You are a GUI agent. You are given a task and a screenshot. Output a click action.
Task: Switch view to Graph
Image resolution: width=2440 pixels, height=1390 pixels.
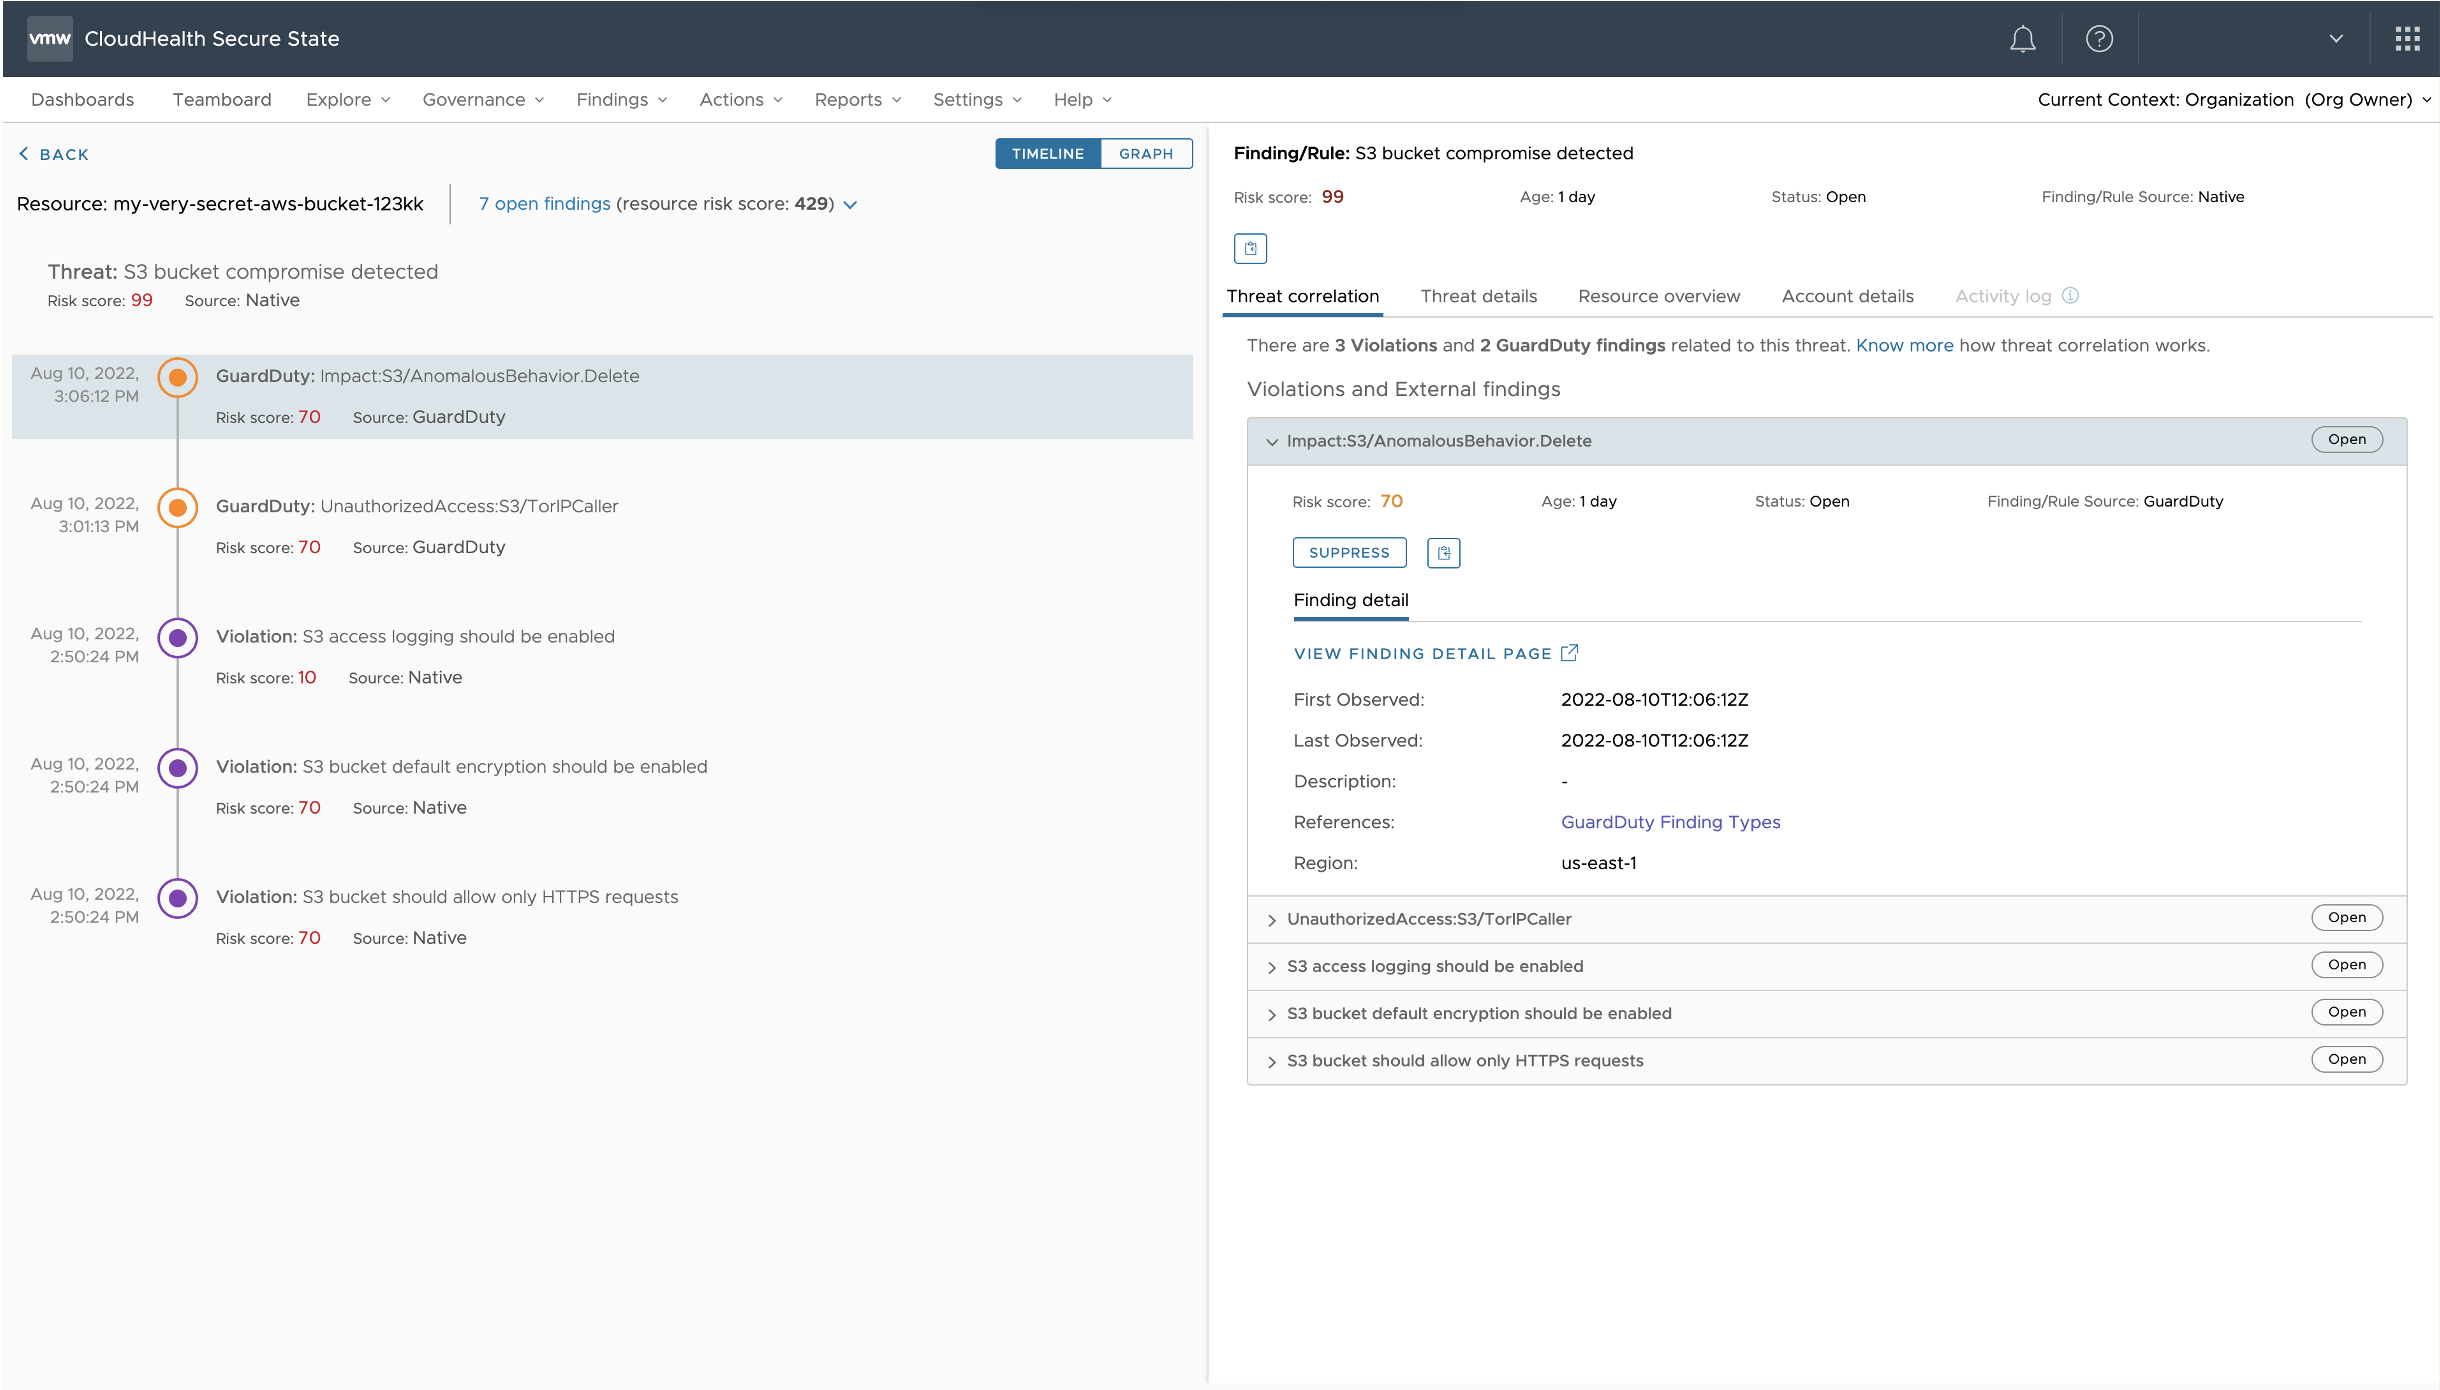click(1146, 154)
